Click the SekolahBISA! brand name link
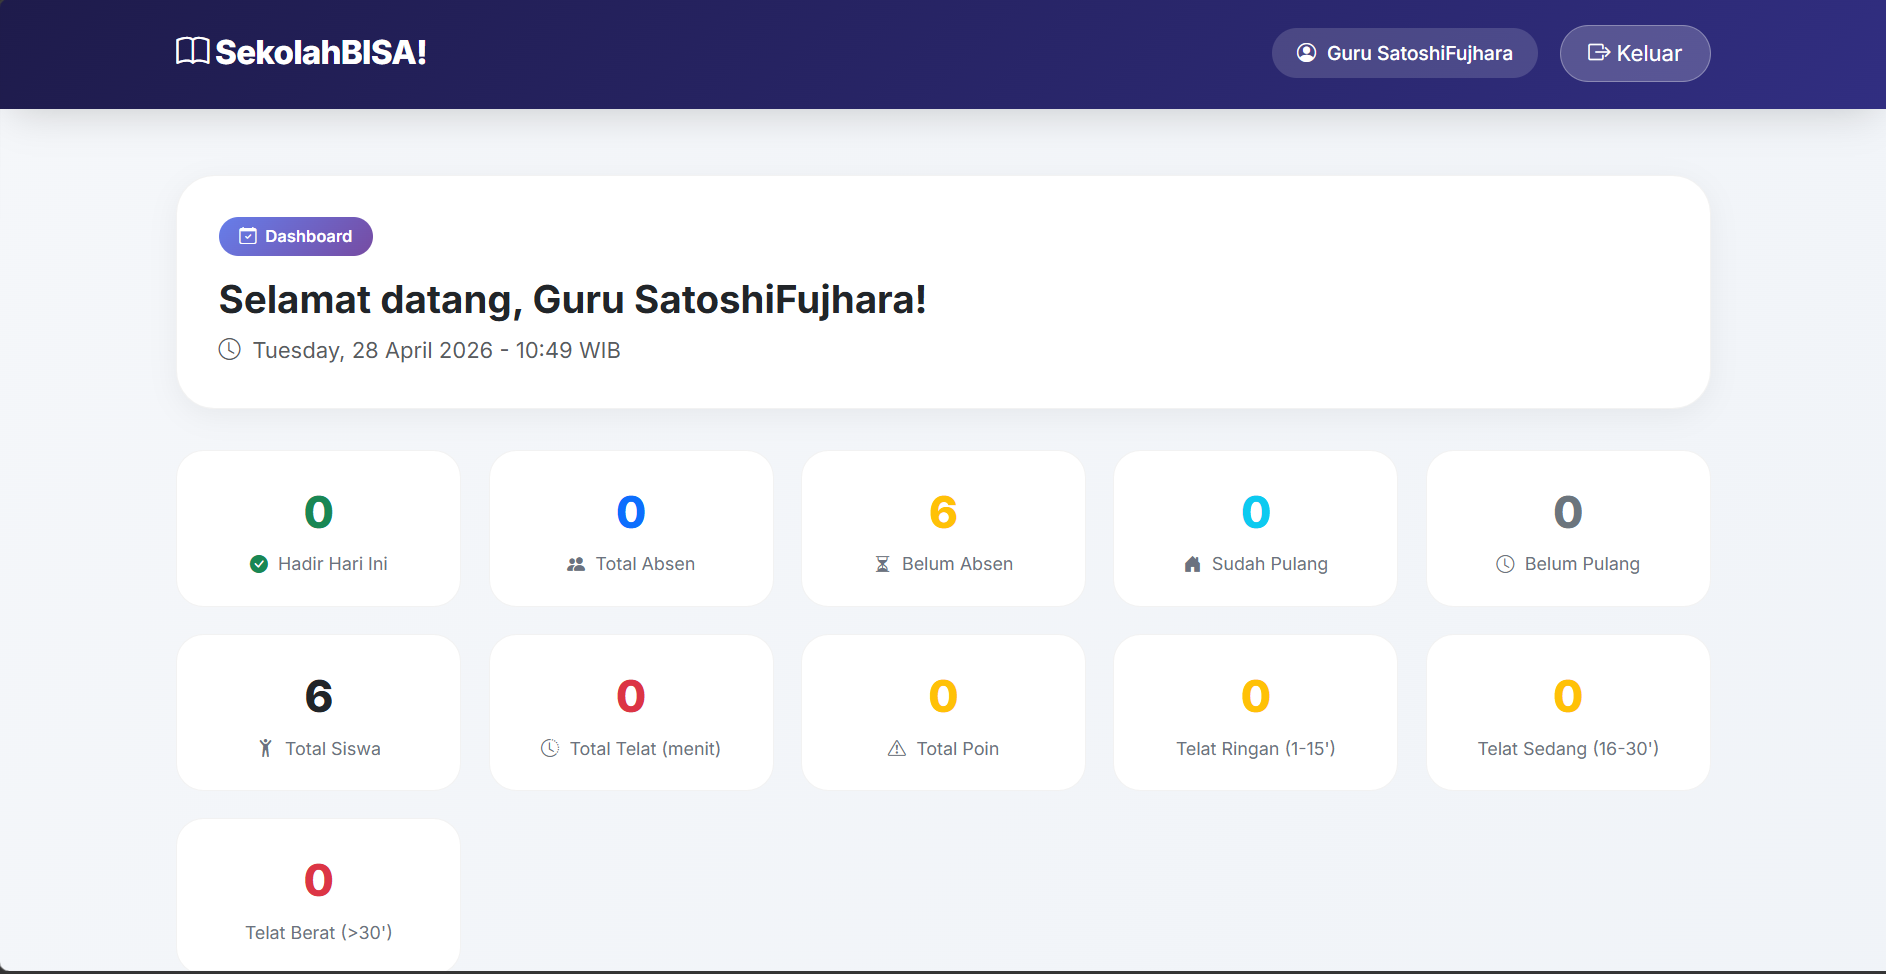The width and height of the screenshot is (1886, 974). 321,52
